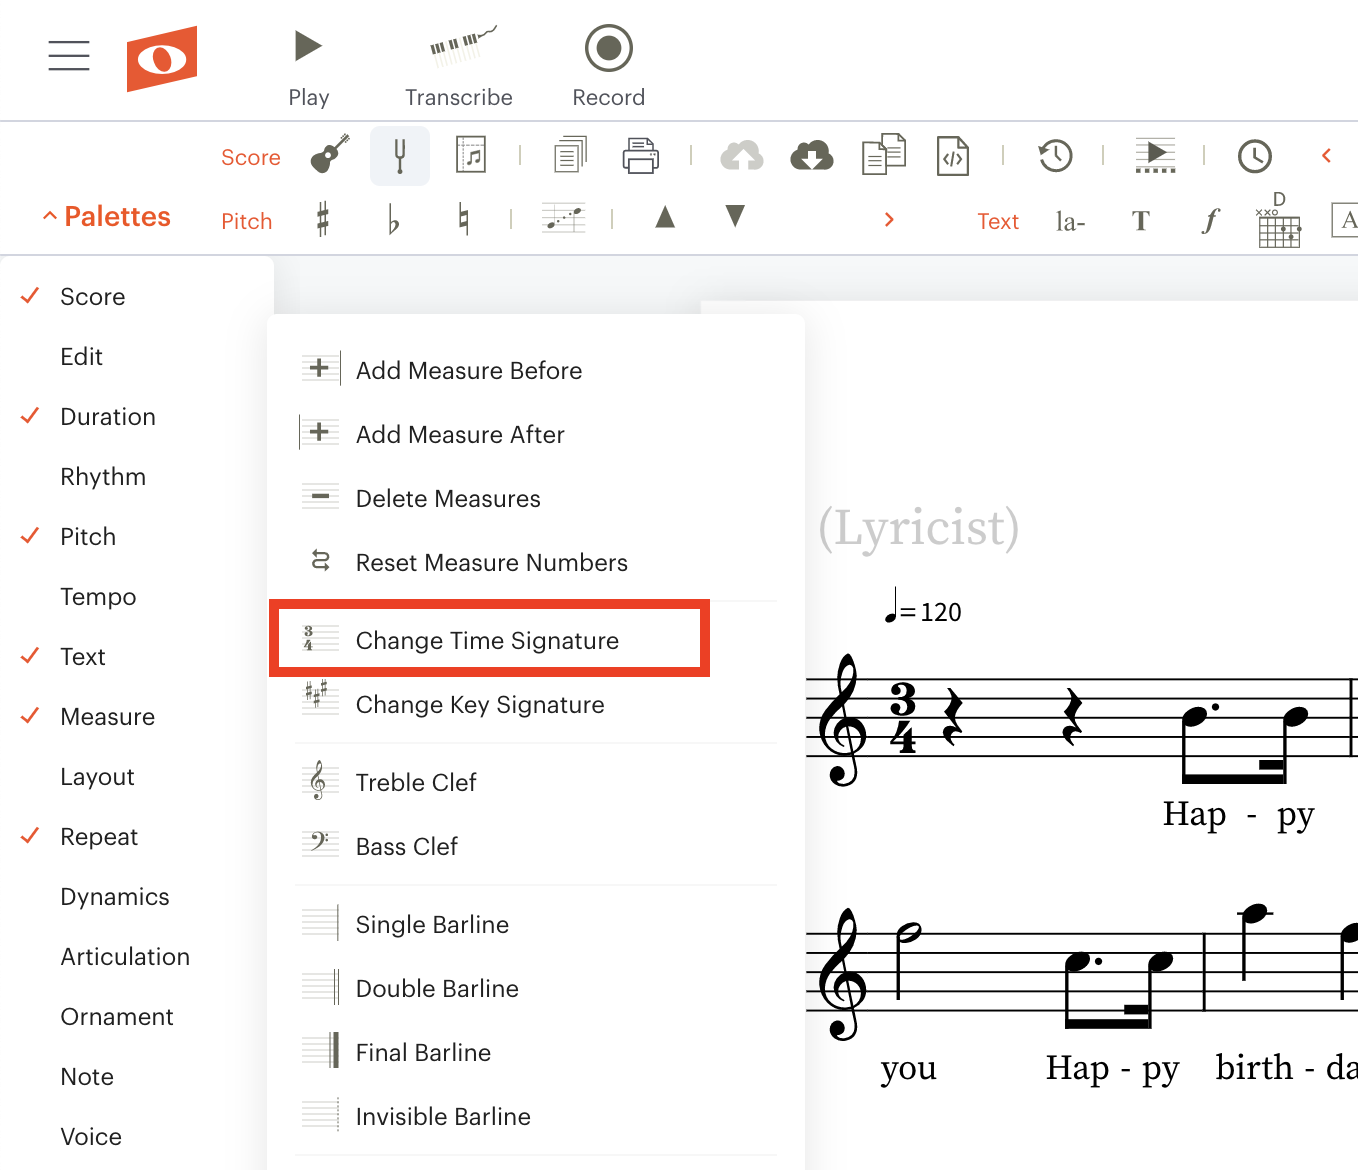Click the sheet music page icon
Viewport: 1358px width, 1170px height.
(x=471, y=155)
